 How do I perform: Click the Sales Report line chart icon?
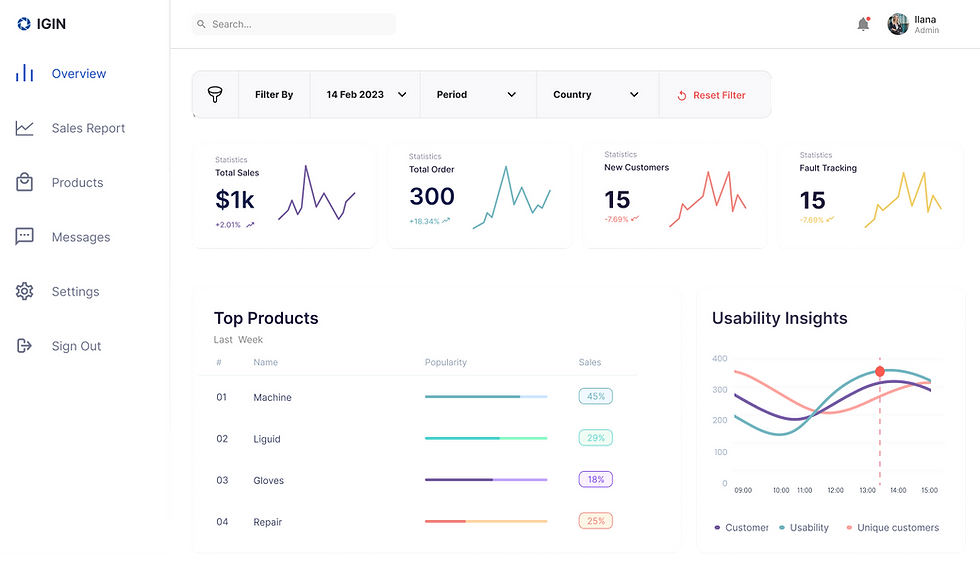click(x=24, y=128)
